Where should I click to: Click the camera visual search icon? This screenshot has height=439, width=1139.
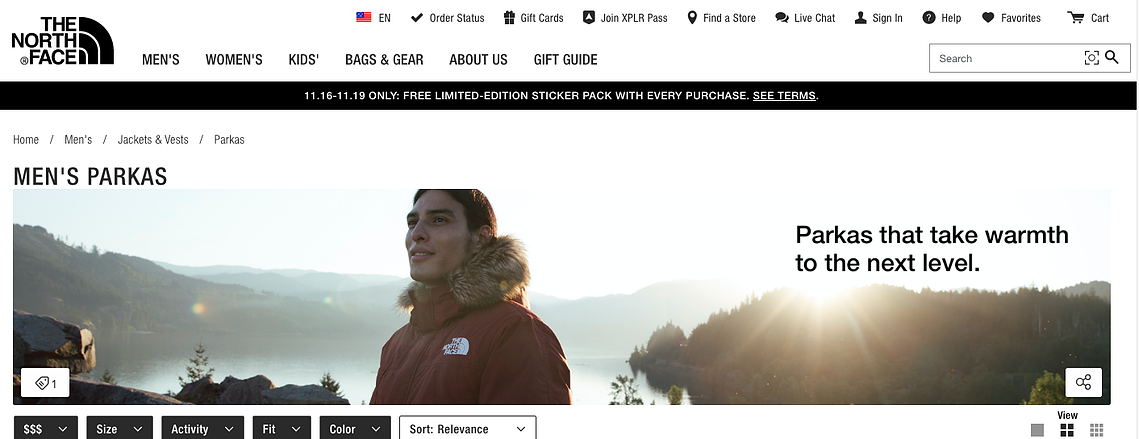point(1091,58)
